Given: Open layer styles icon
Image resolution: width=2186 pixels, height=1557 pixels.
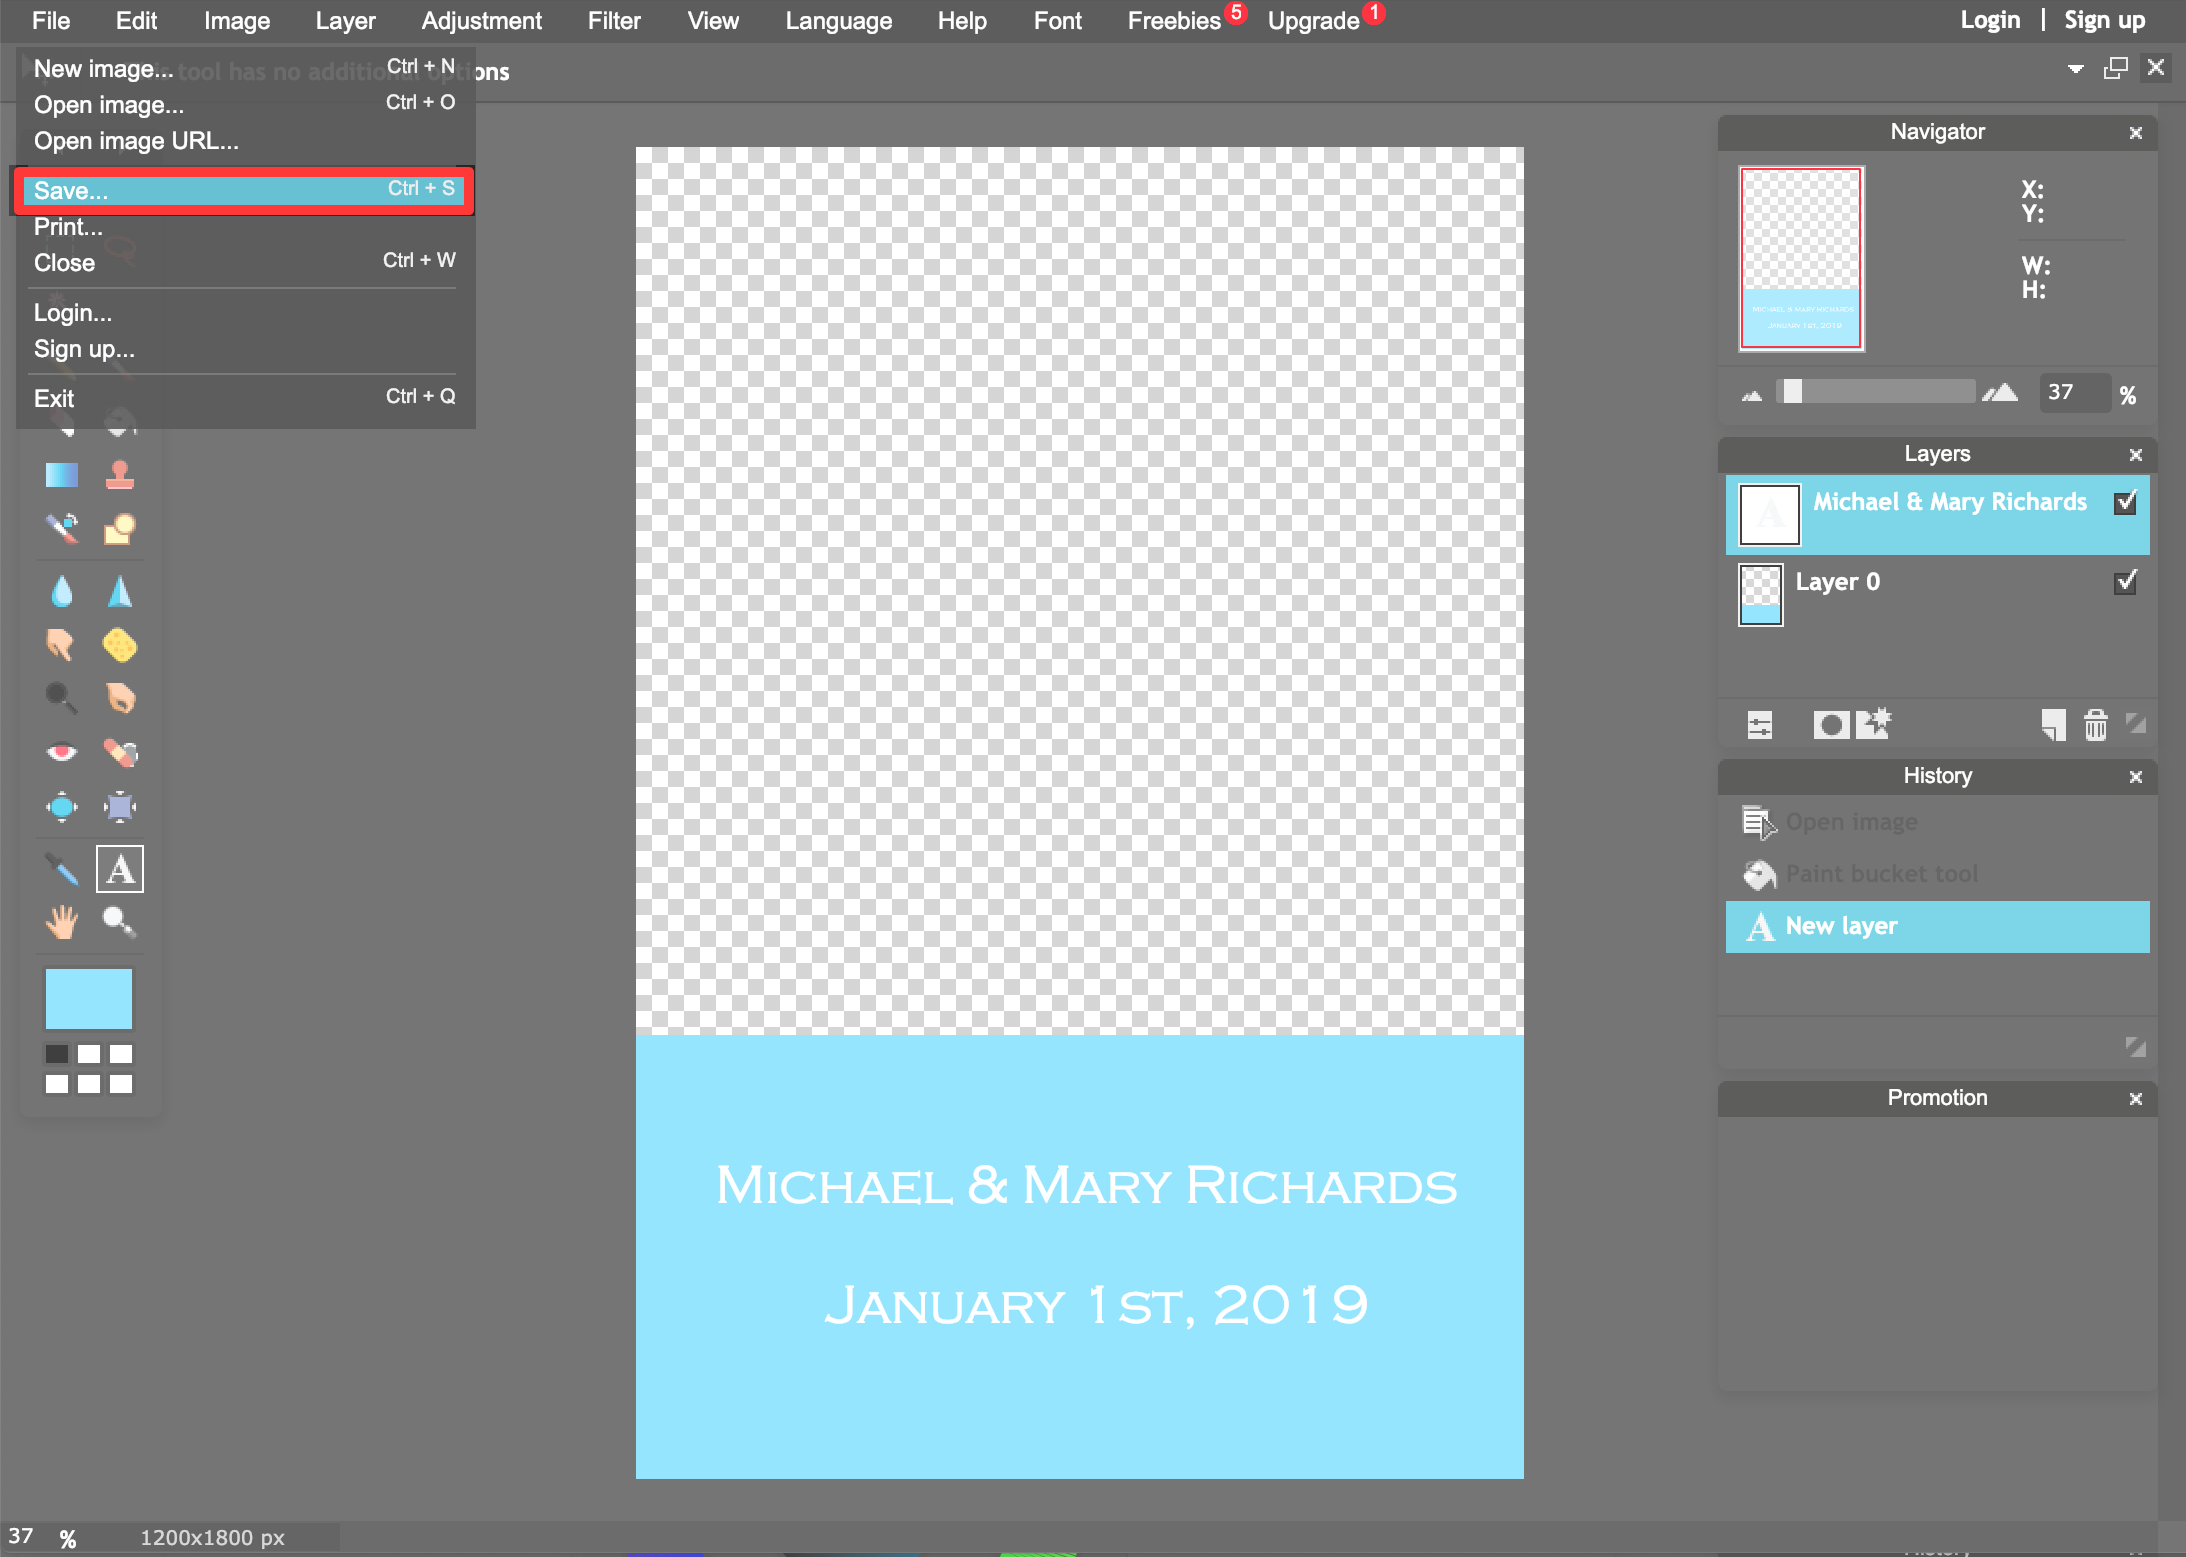Looking at the screenshot, I should click(1874, 723).
